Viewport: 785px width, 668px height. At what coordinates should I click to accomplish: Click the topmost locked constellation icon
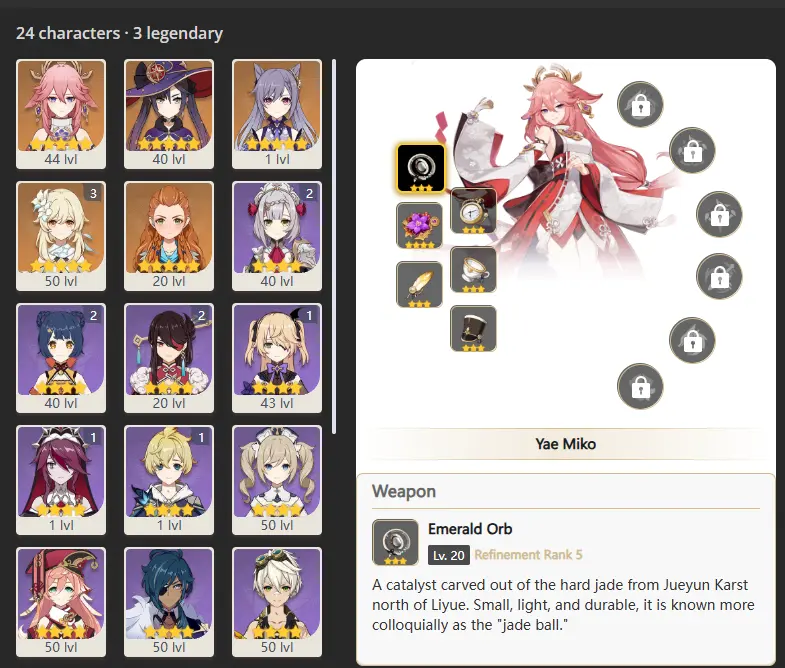640,104
